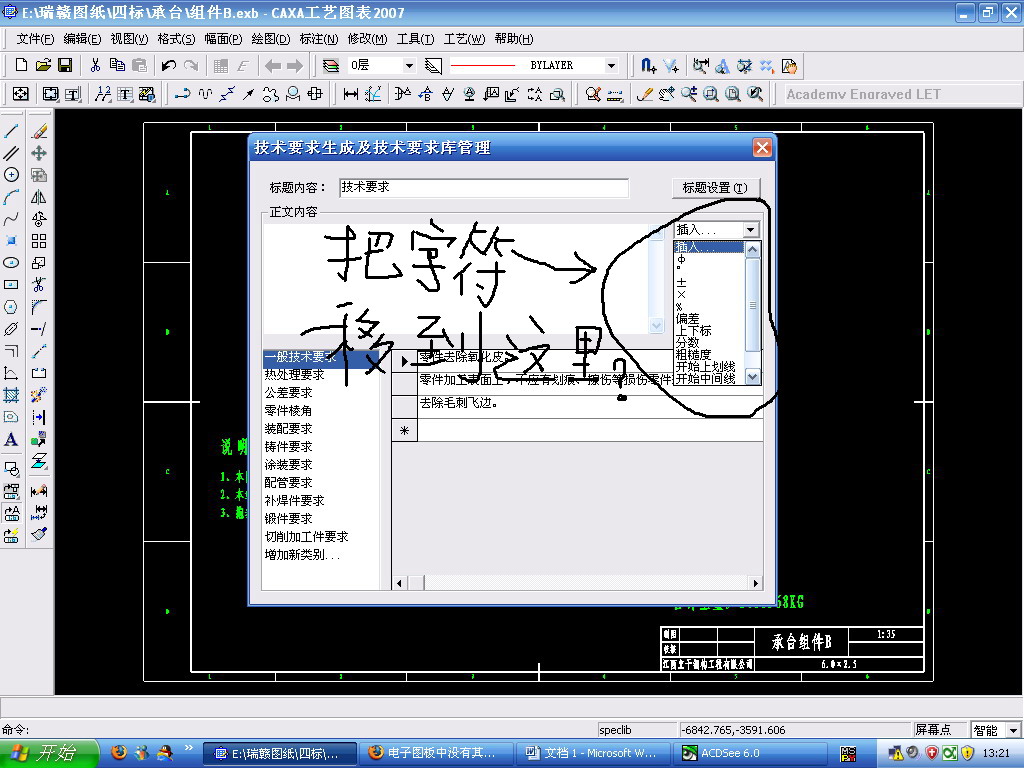Copy selection with the copy icon
The image size is (1024, 768).
118,65
